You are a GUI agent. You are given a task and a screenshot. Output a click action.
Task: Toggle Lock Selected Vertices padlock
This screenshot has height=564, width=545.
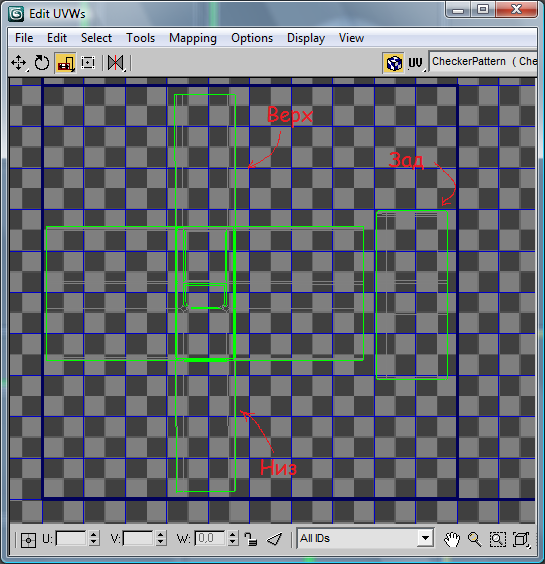250,539
